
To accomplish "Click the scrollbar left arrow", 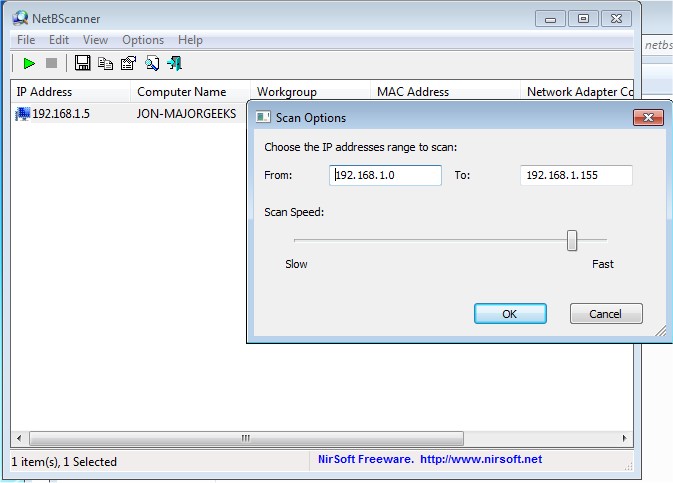I will tap(19, 438).
